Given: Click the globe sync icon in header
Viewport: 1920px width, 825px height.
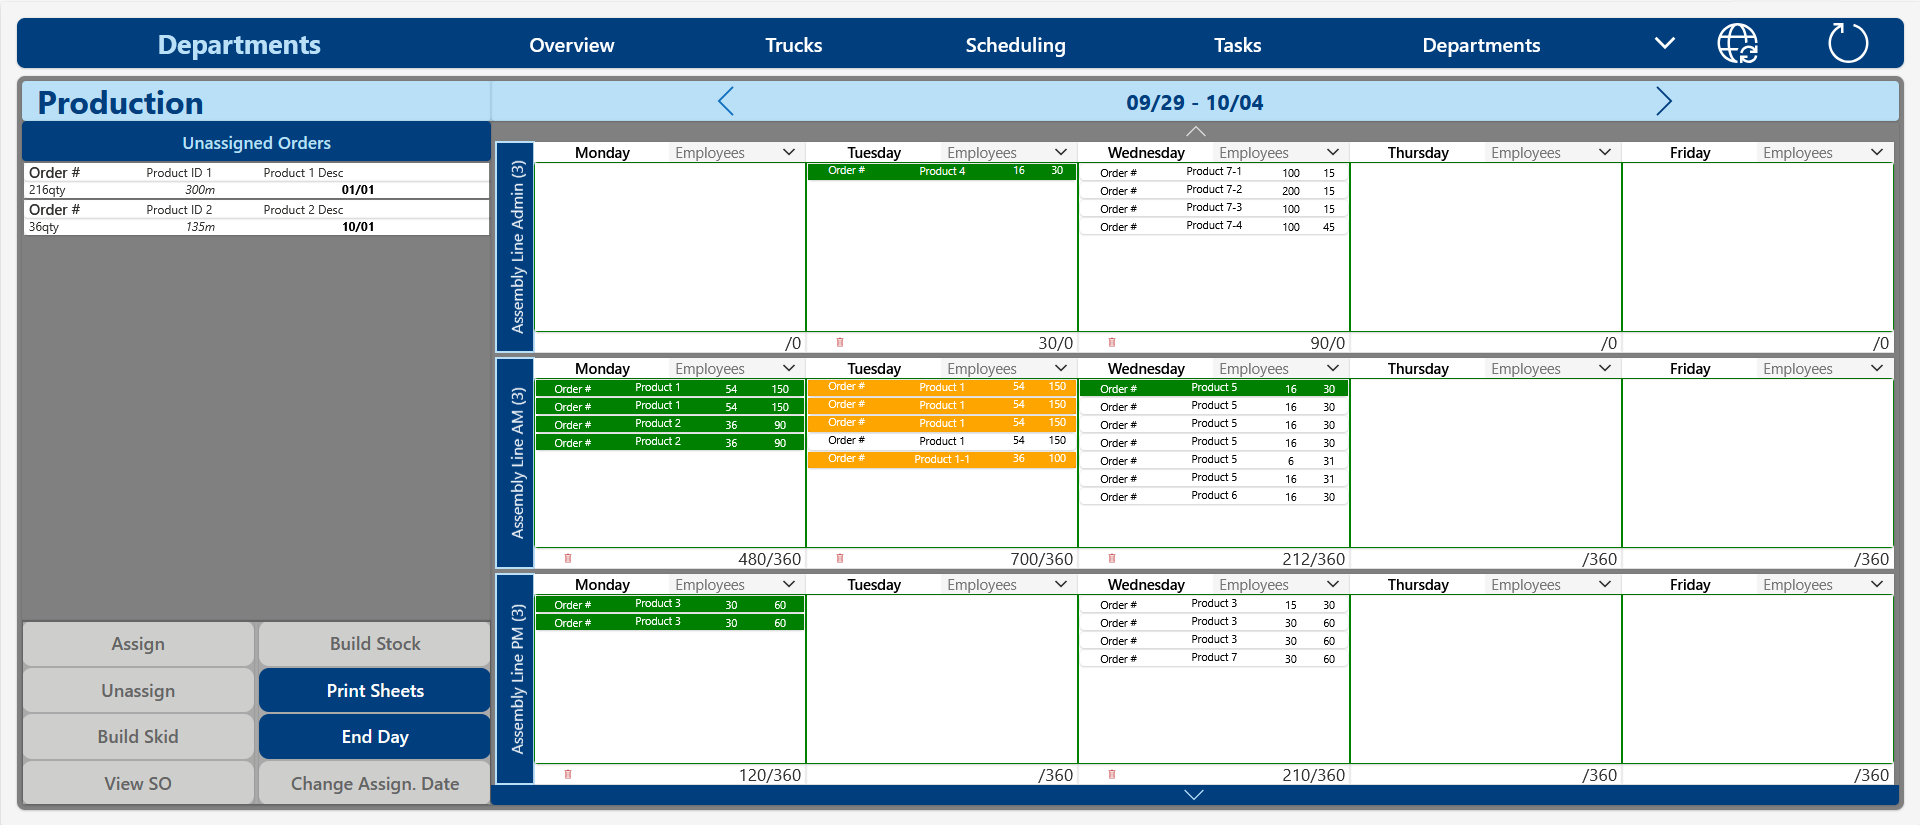Looking at the screenshot, I should click(x=1737, y=44).
